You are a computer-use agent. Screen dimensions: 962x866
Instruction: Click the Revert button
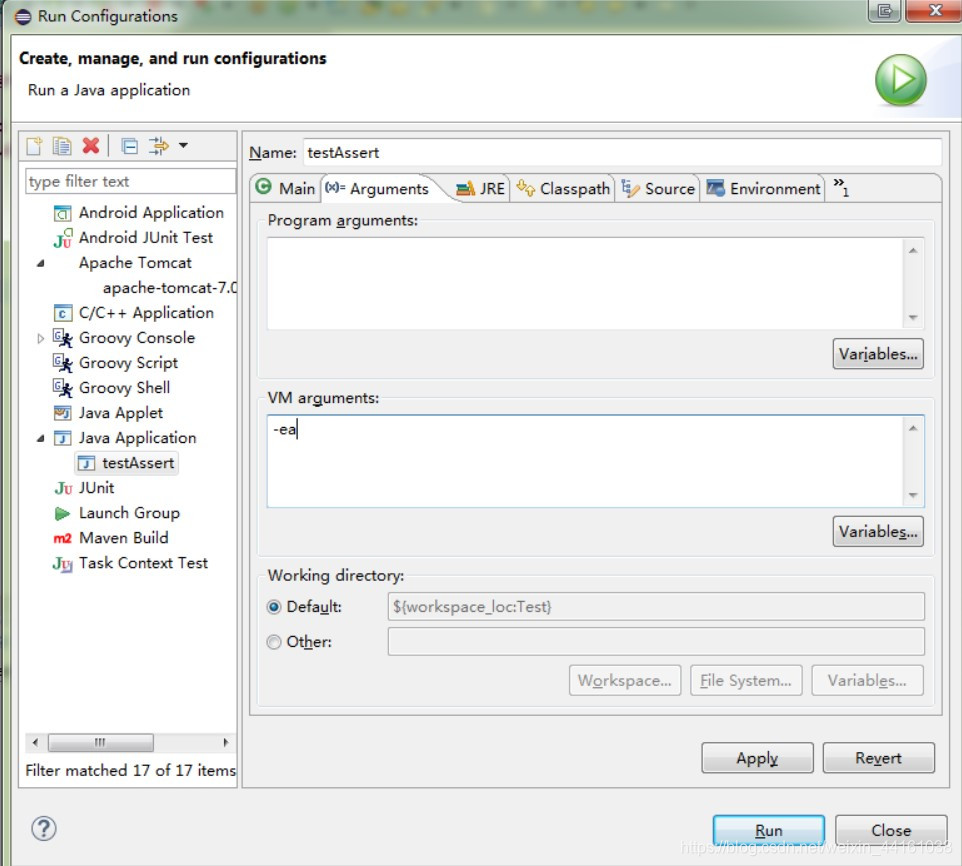pos(879,758)
